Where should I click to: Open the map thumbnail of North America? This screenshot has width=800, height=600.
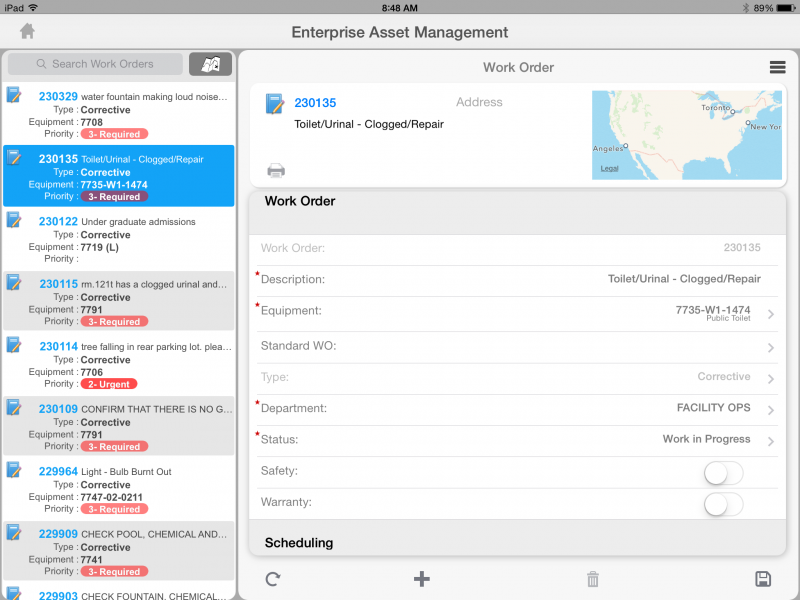686,135
